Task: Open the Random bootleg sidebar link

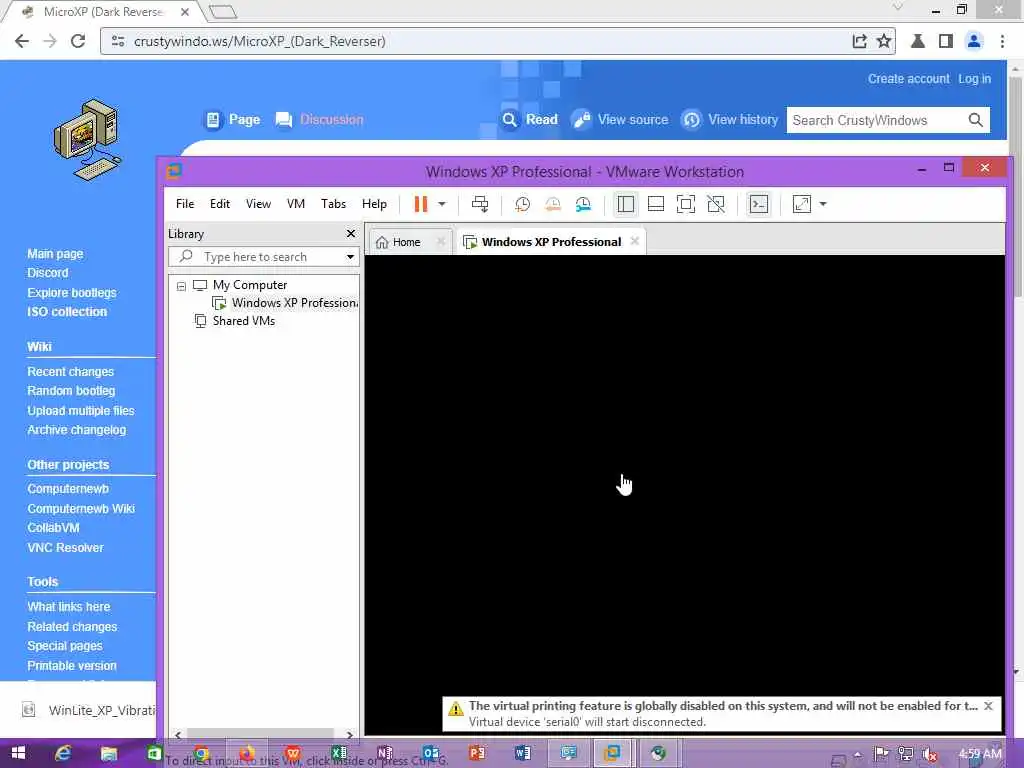Action: 71,391
